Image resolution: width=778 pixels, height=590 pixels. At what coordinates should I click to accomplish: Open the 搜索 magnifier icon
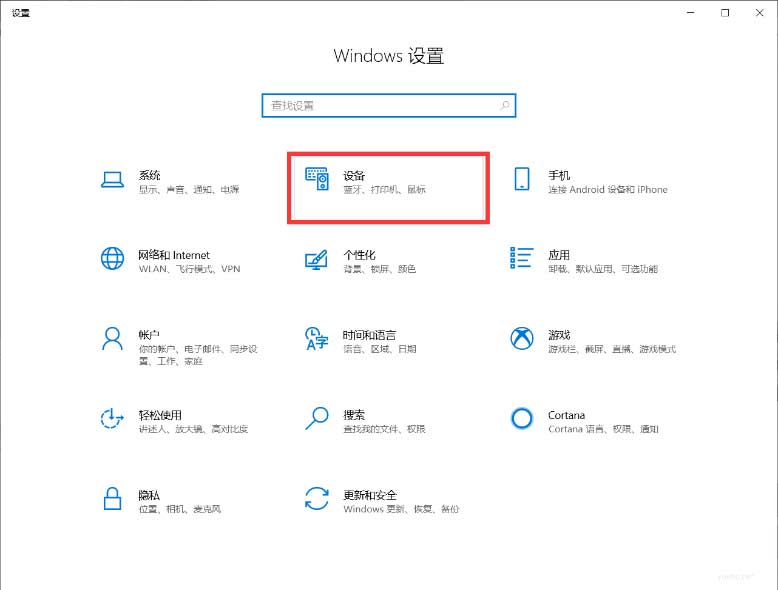pyautogui.click(x=317, y=418)
